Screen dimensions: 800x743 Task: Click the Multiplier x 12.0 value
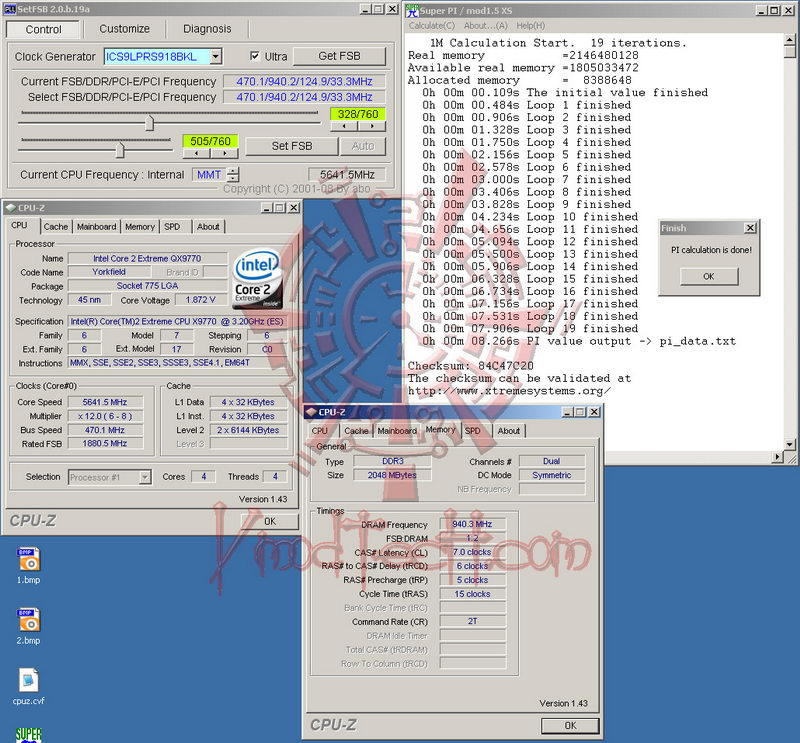[105, 416]
